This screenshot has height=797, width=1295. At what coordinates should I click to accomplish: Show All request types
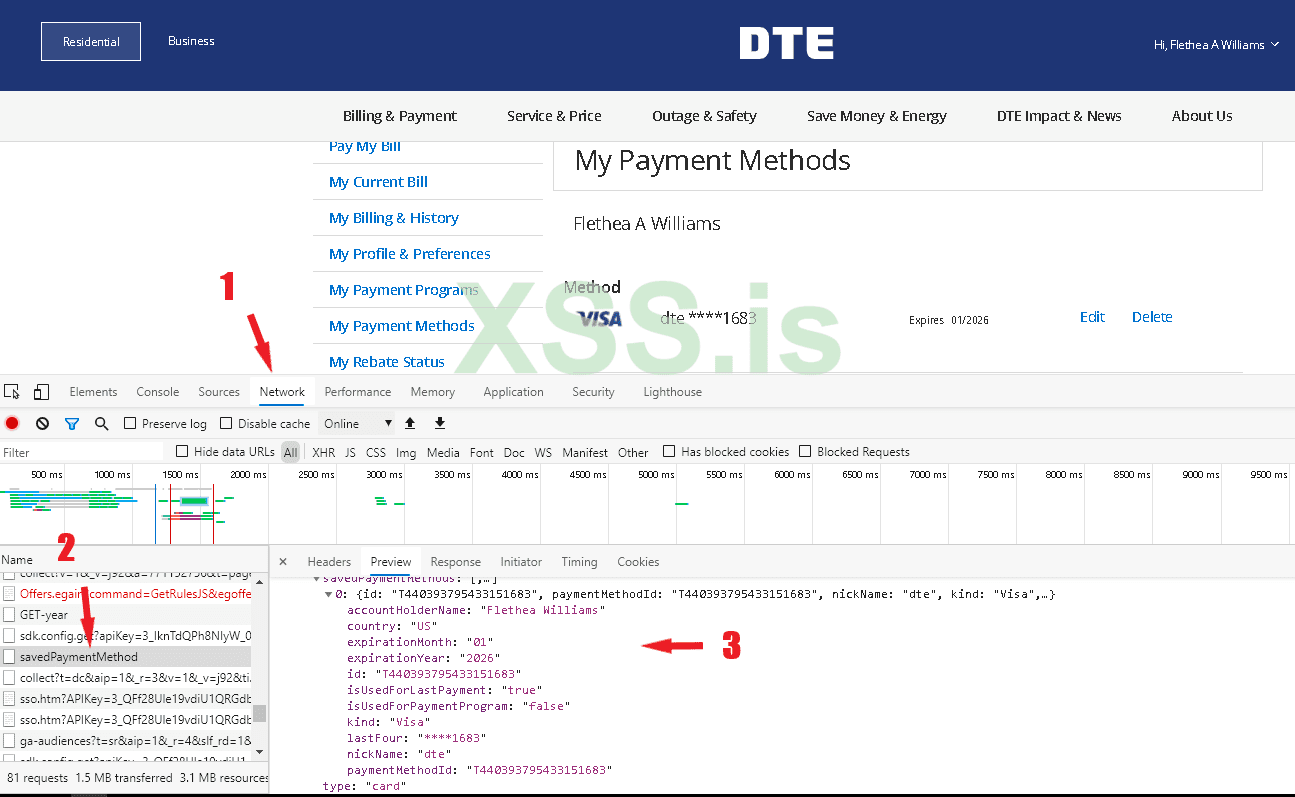pyautogui.click(x=290, y=453)
